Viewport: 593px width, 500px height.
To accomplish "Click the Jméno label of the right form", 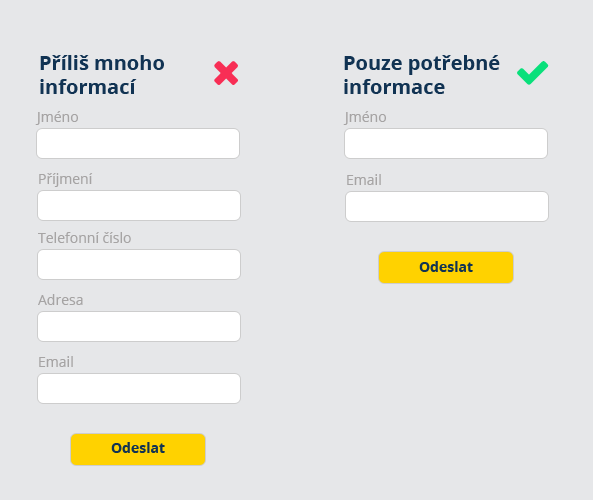I will (365, 117).
